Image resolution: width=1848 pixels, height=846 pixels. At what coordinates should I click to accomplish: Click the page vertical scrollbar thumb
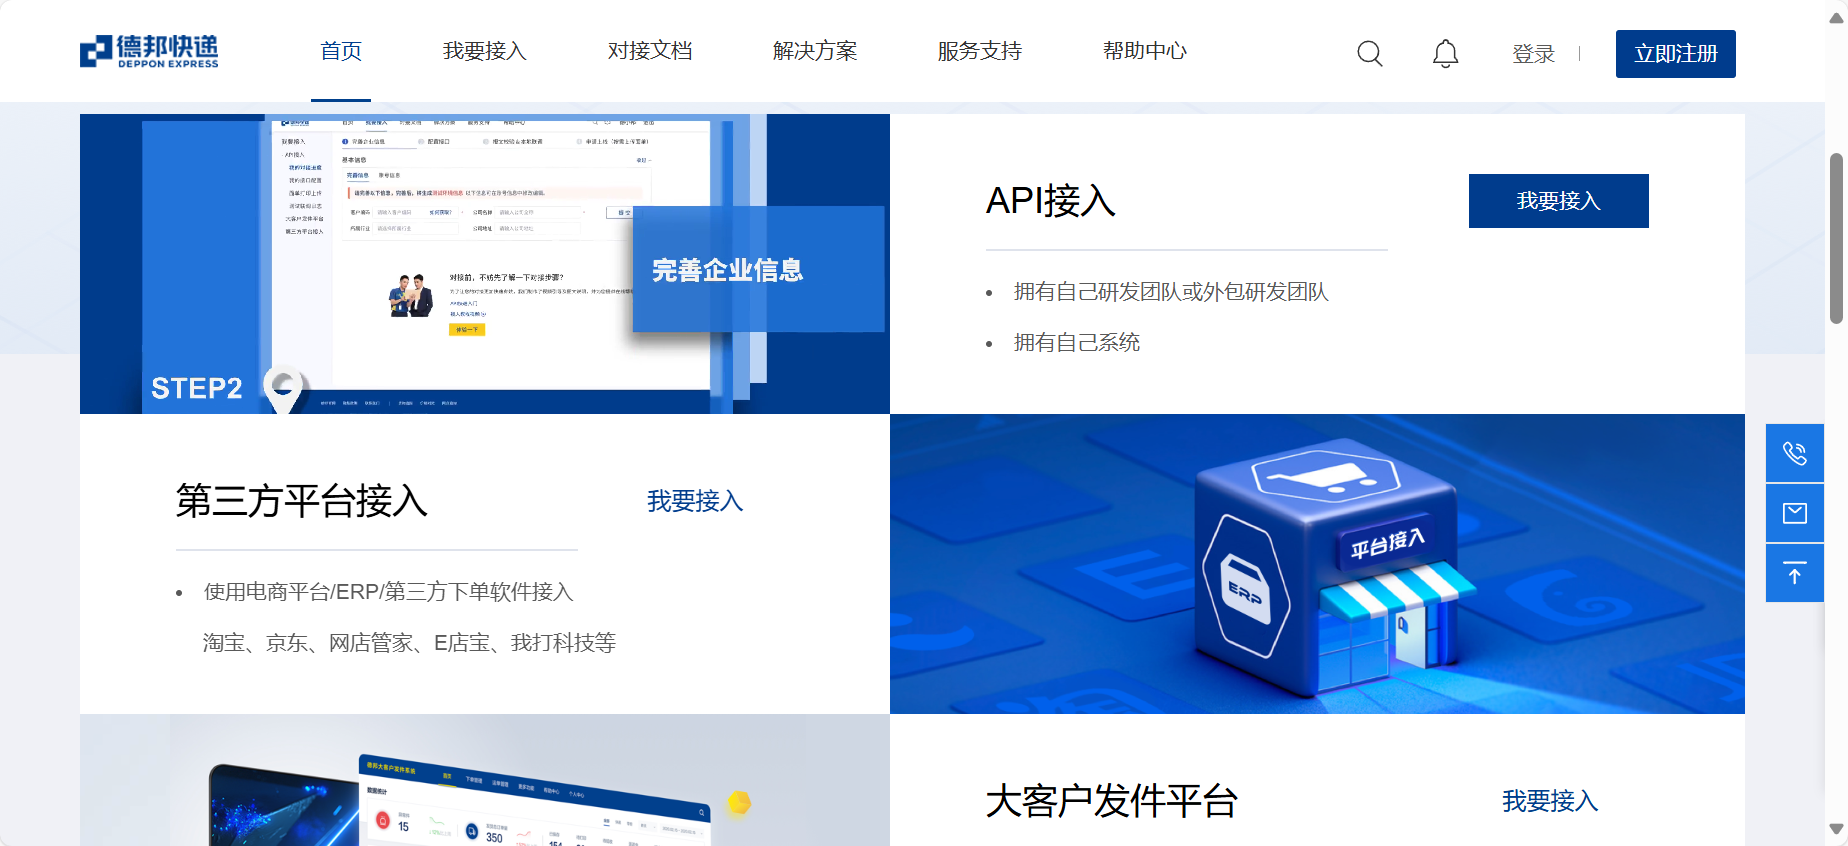click(x=1836, y=238)
